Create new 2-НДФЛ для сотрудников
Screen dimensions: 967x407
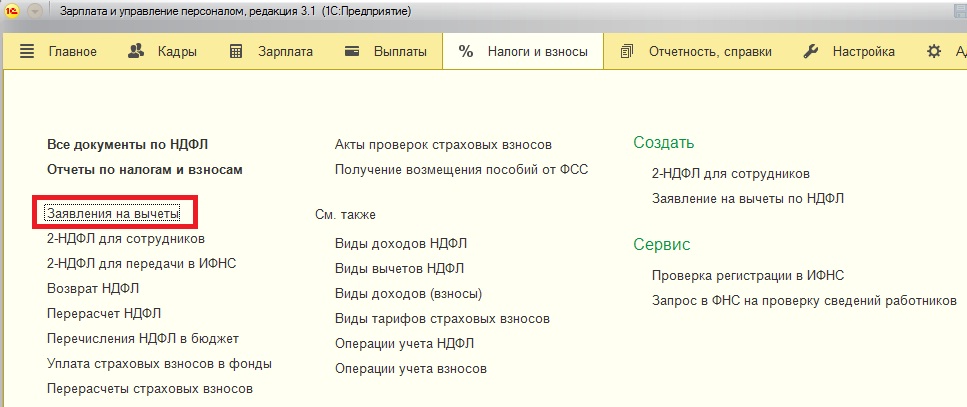tap(730, 173)
